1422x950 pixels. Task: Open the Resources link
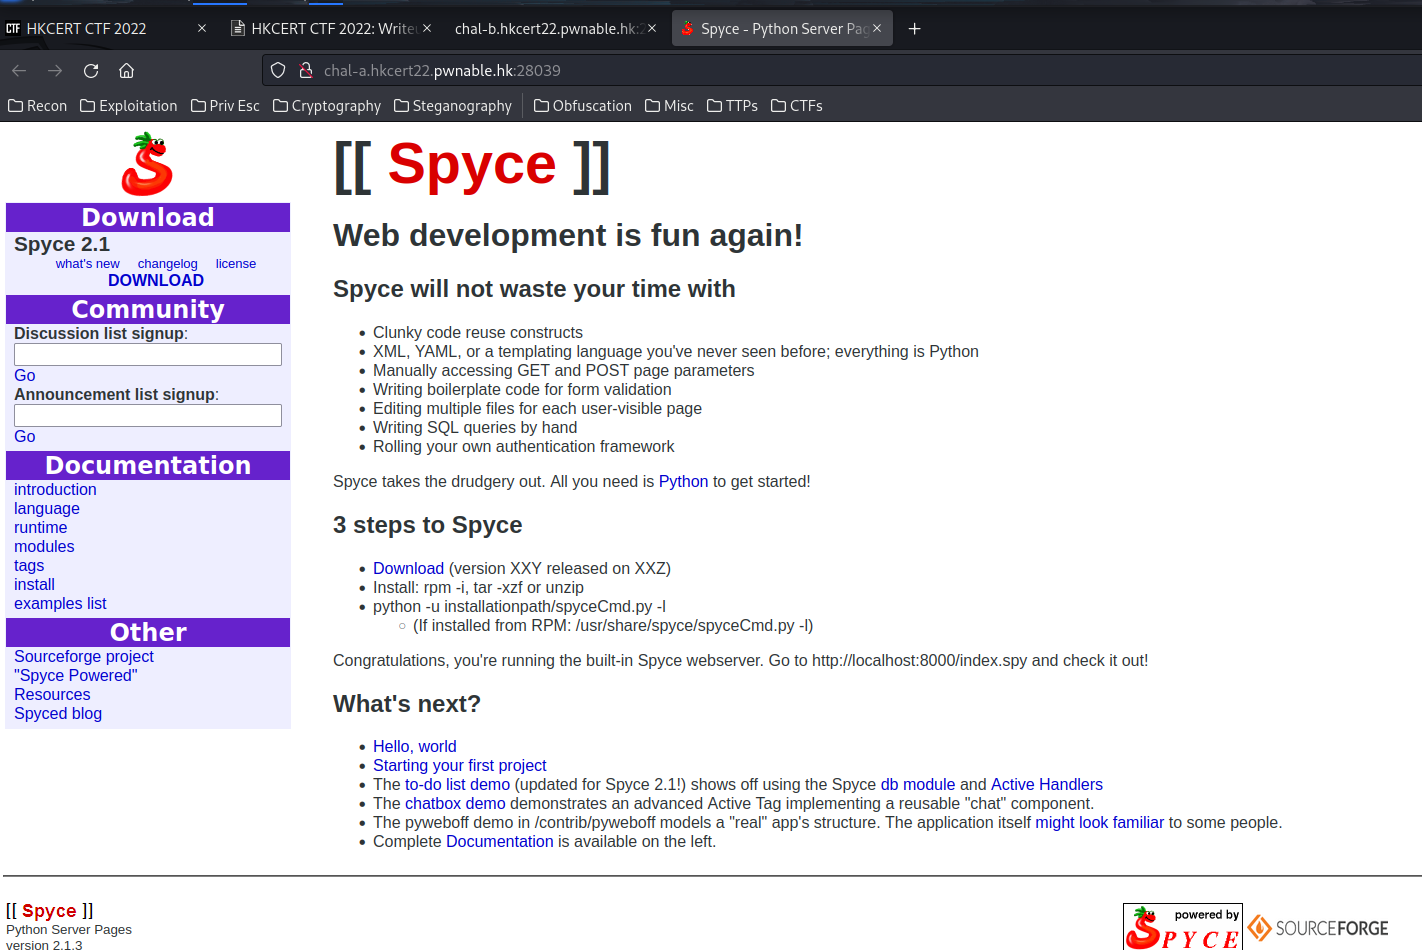pyautogui.click(x=52, y=695)
